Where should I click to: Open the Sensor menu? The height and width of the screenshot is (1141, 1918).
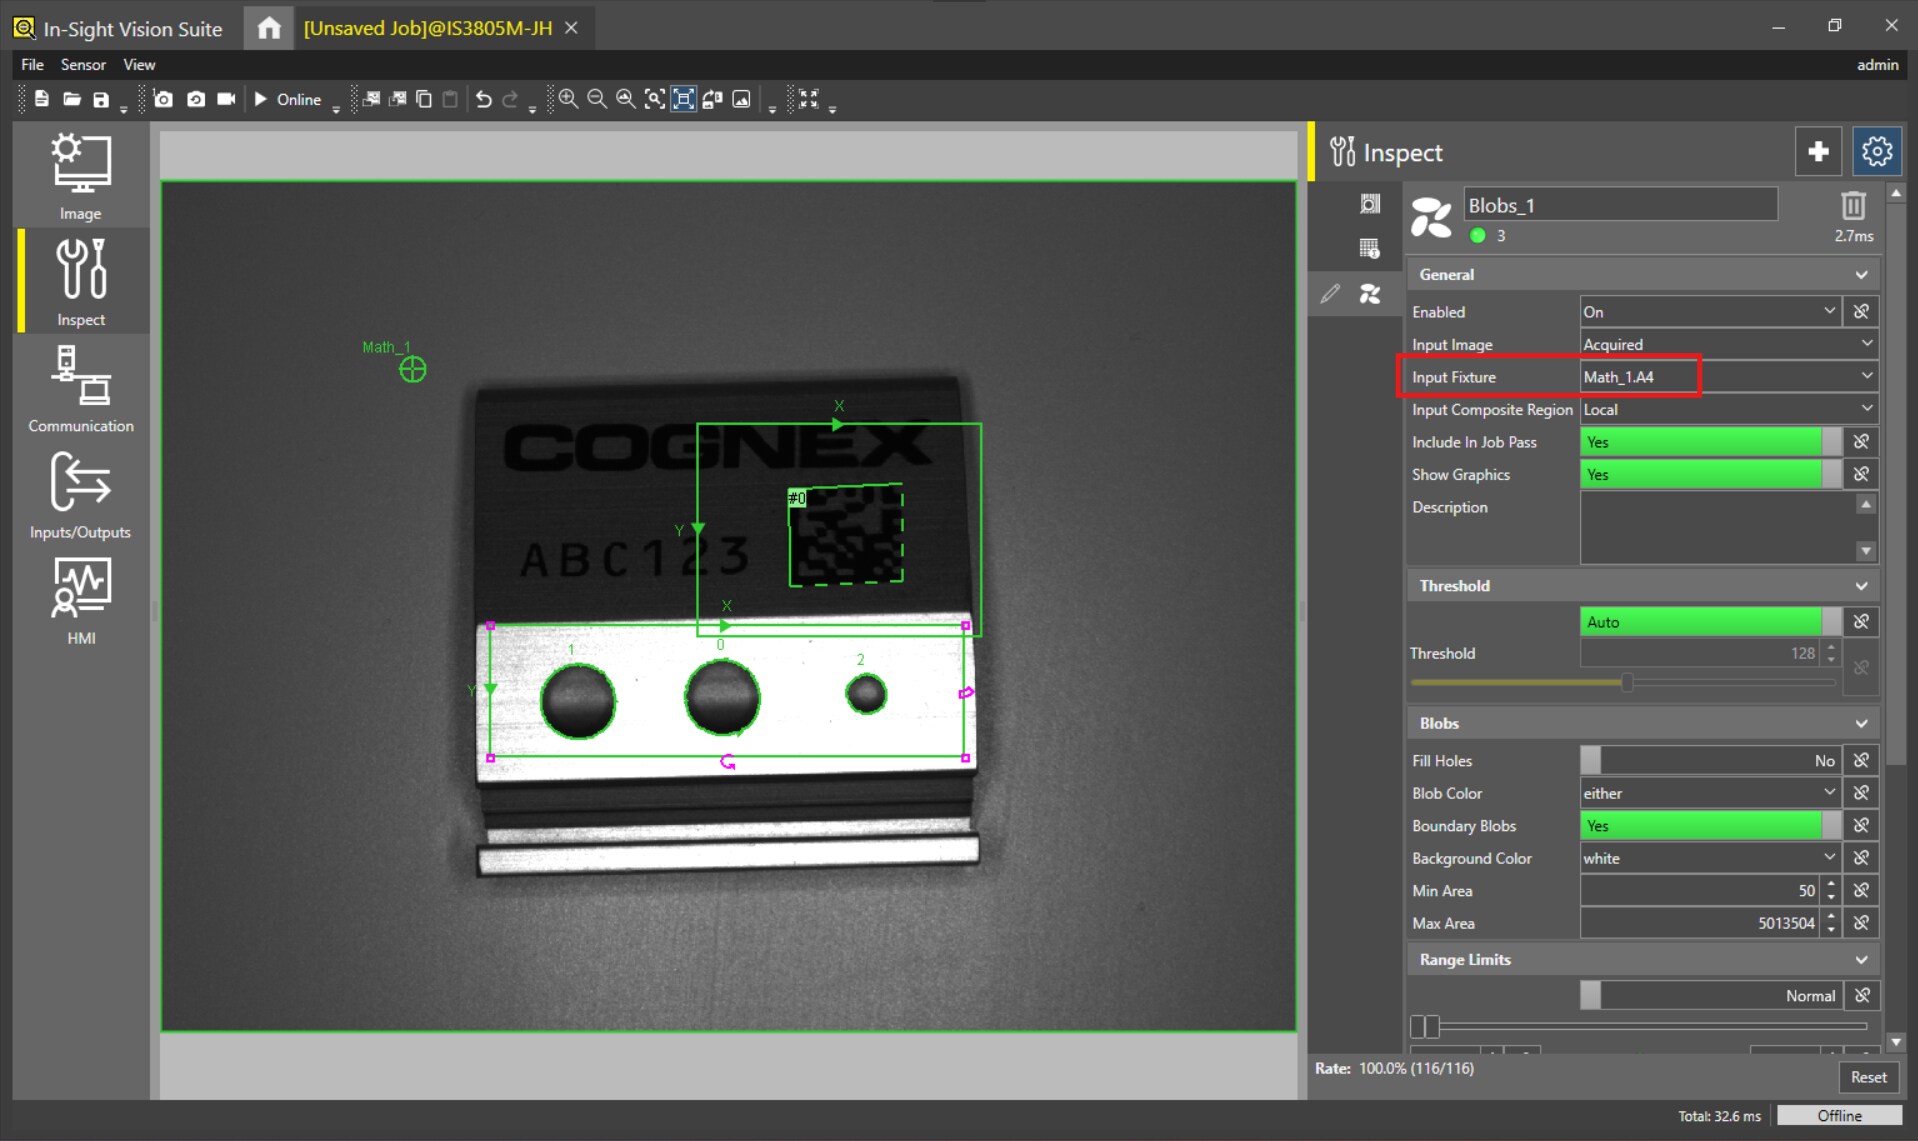[x=83, y=64]
